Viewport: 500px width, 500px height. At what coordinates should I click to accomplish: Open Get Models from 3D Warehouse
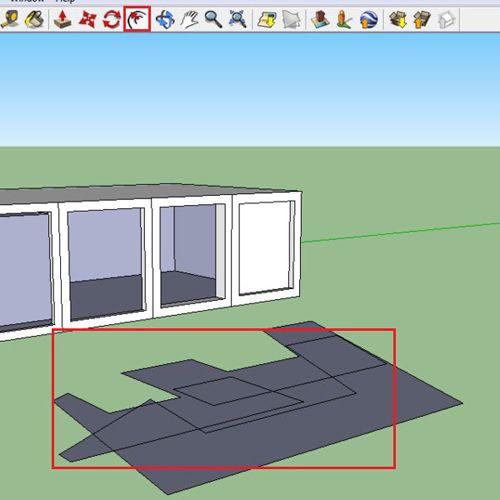[398, 19]
